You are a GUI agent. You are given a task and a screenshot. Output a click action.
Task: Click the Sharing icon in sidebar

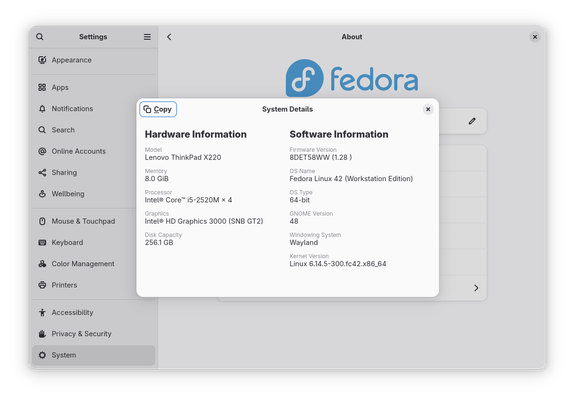[x=42, y=173]
